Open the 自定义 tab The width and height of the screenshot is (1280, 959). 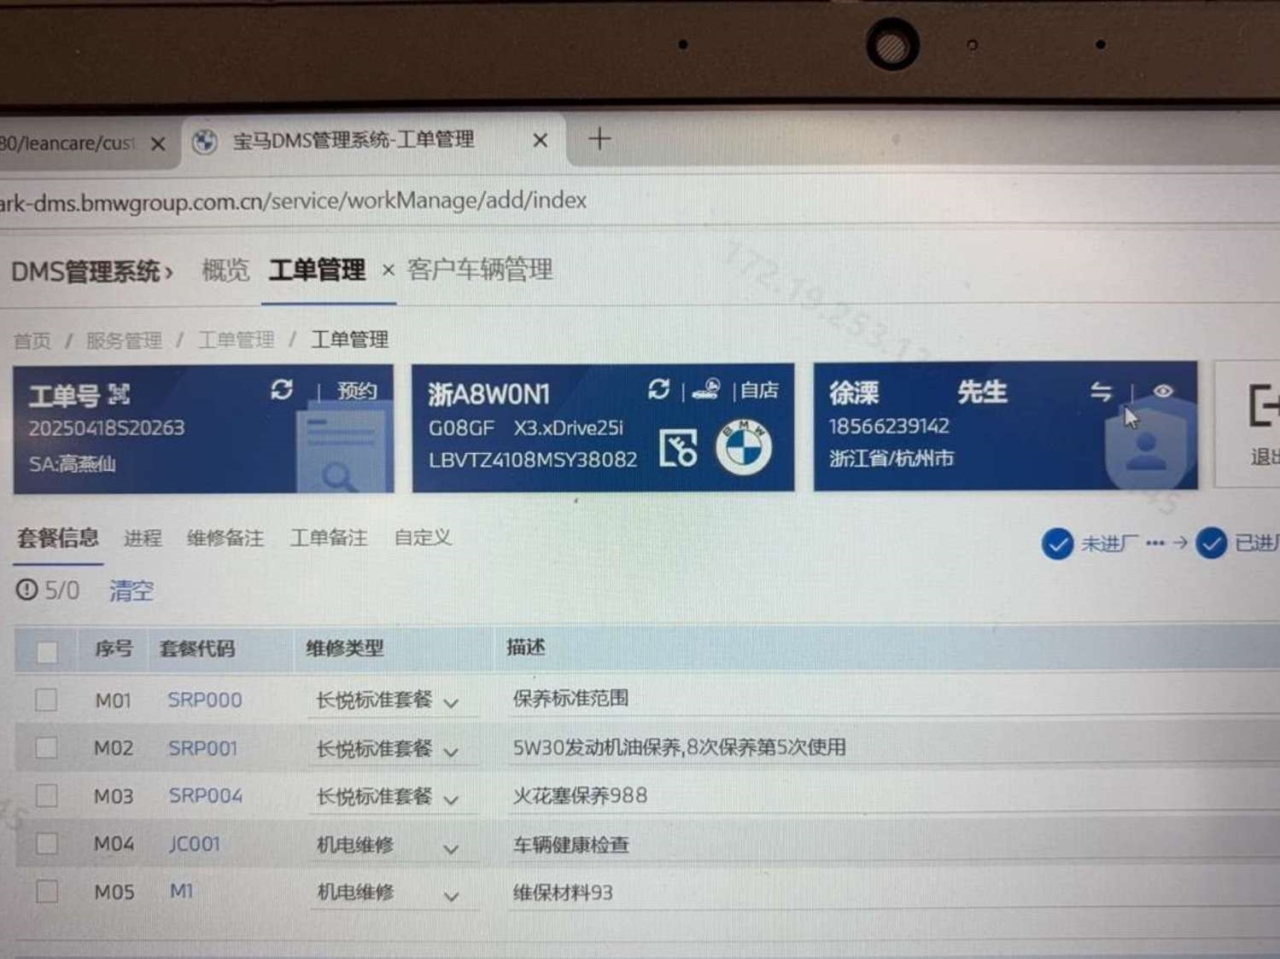click(422, 538)
